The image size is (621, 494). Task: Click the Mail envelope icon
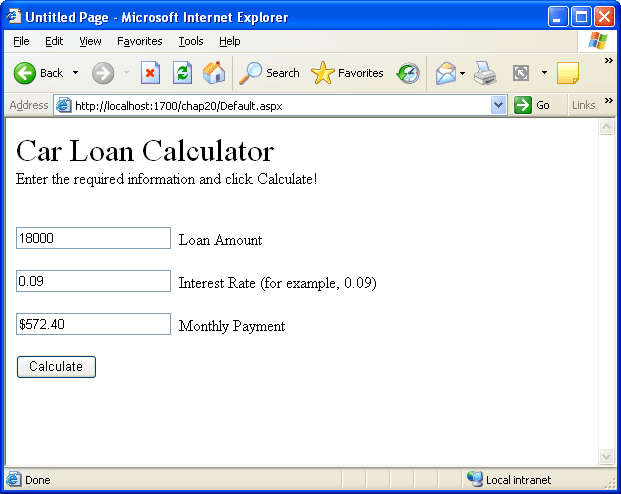coord(445,73)
